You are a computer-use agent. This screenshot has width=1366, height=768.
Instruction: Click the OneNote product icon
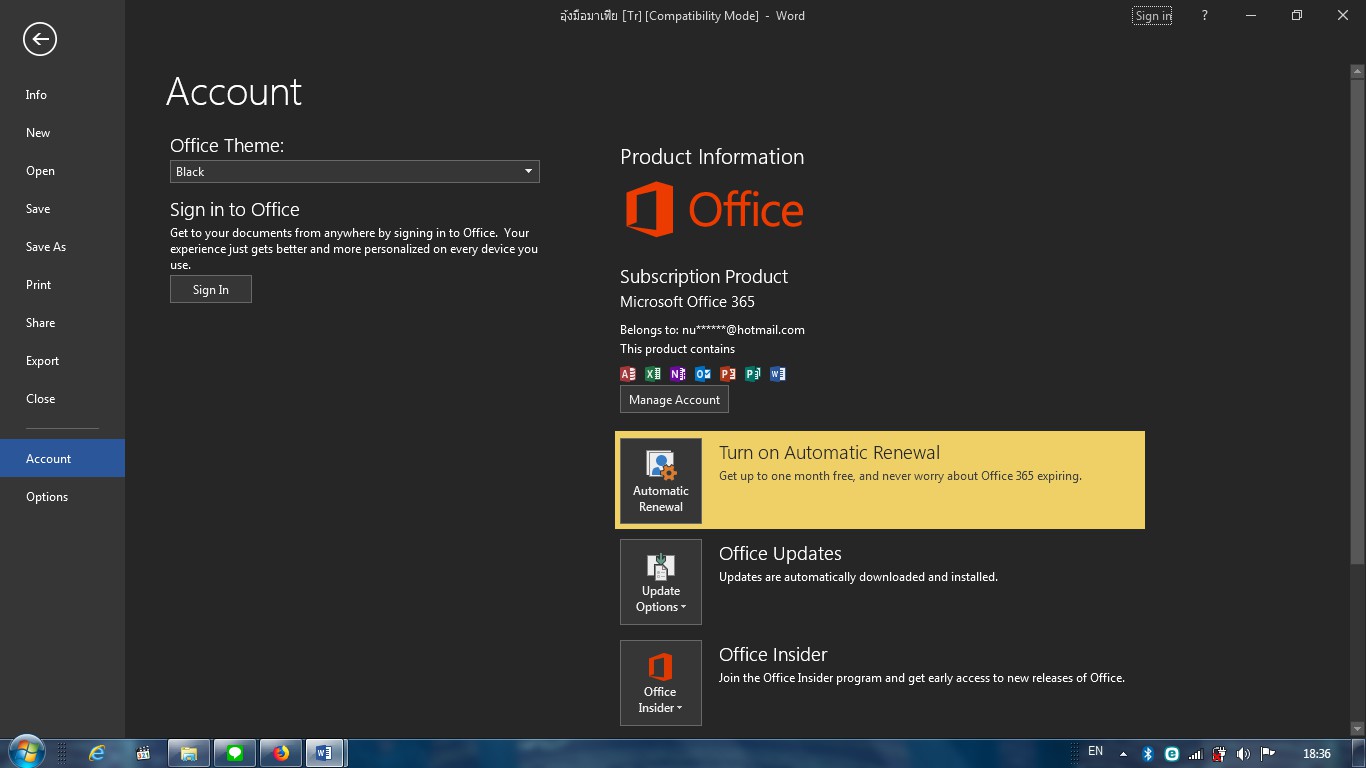(678, 374)
